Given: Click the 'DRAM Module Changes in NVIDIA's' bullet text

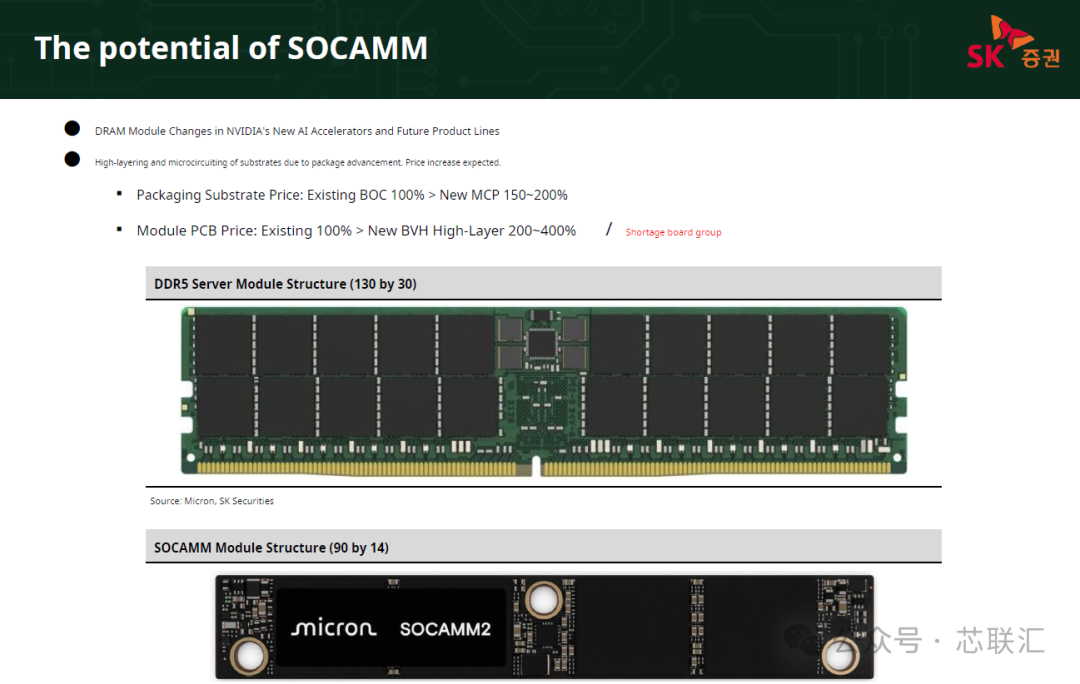Looking at the screenshot, I should (297, 131).
